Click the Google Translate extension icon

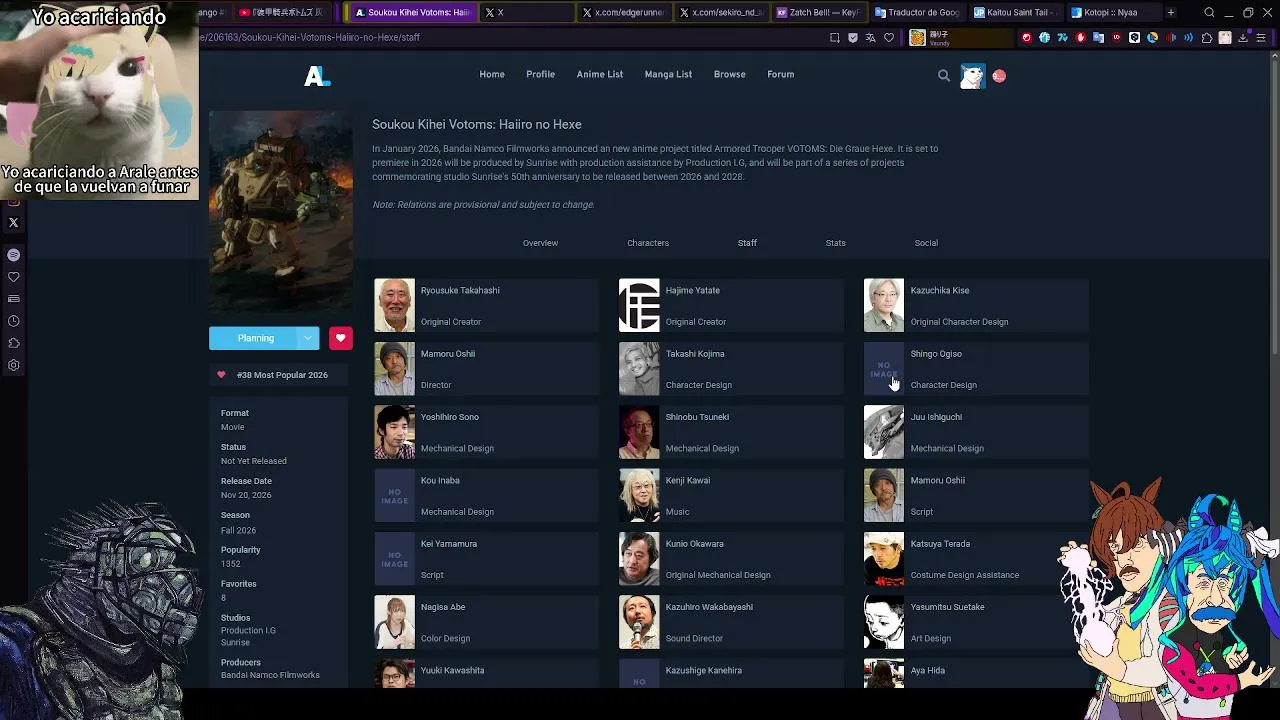point(1099,38)
